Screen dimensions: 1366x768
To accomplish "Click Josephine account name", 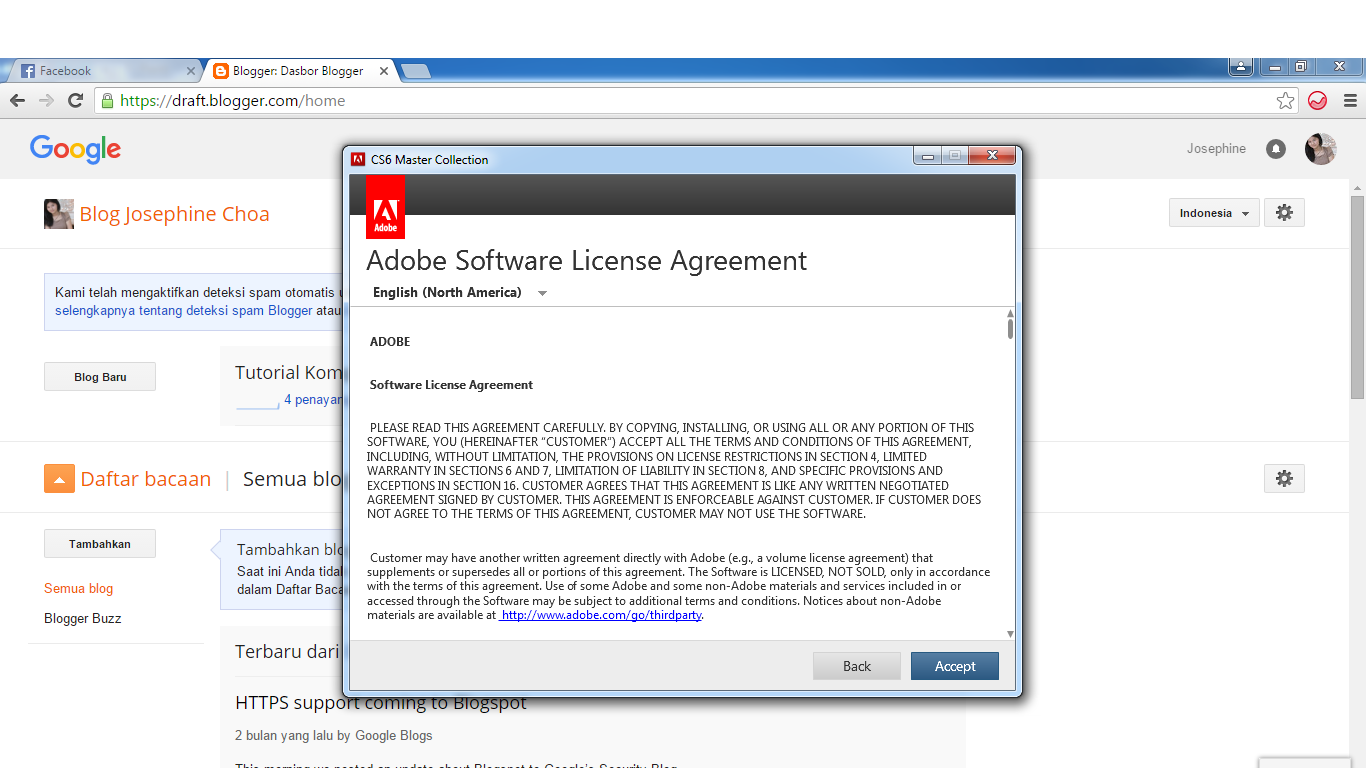I will [1216, 149].
